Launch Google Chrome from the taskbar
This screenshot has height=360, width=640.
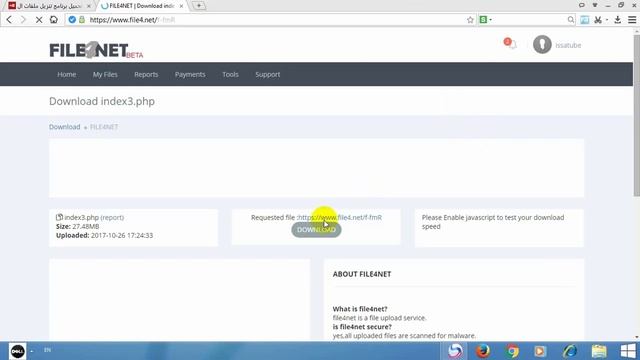512,351
